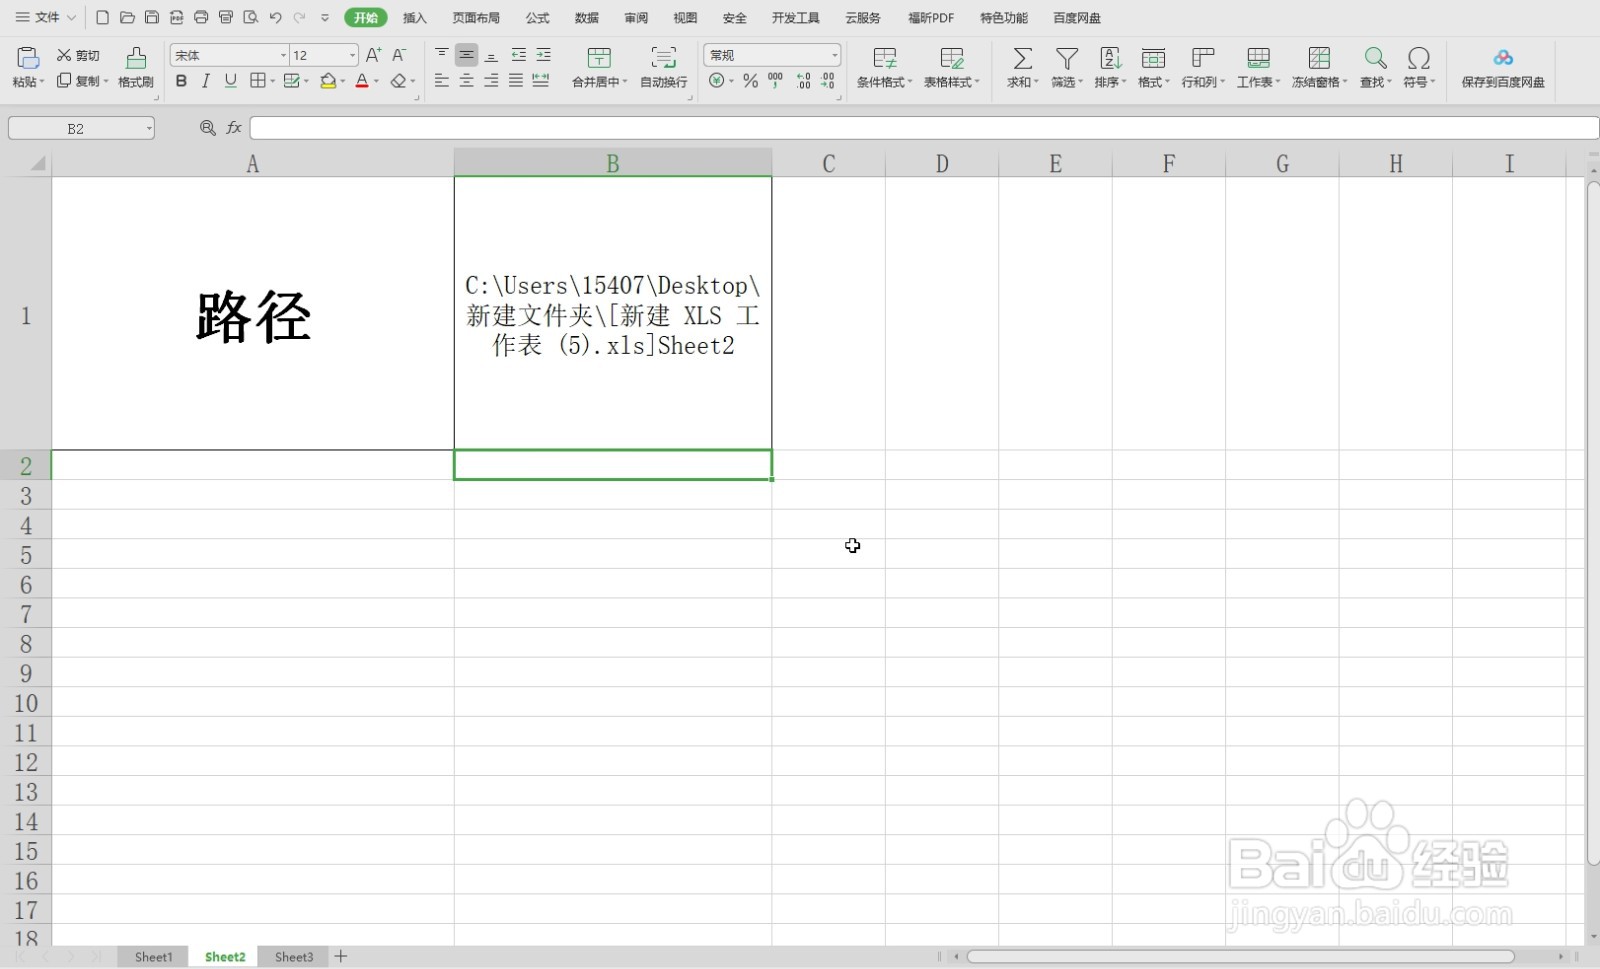Click the Filter (筛选) funnel icon
This screenshot has width=1600, height=969.
pyautogui.click(x=1067, y=58)
